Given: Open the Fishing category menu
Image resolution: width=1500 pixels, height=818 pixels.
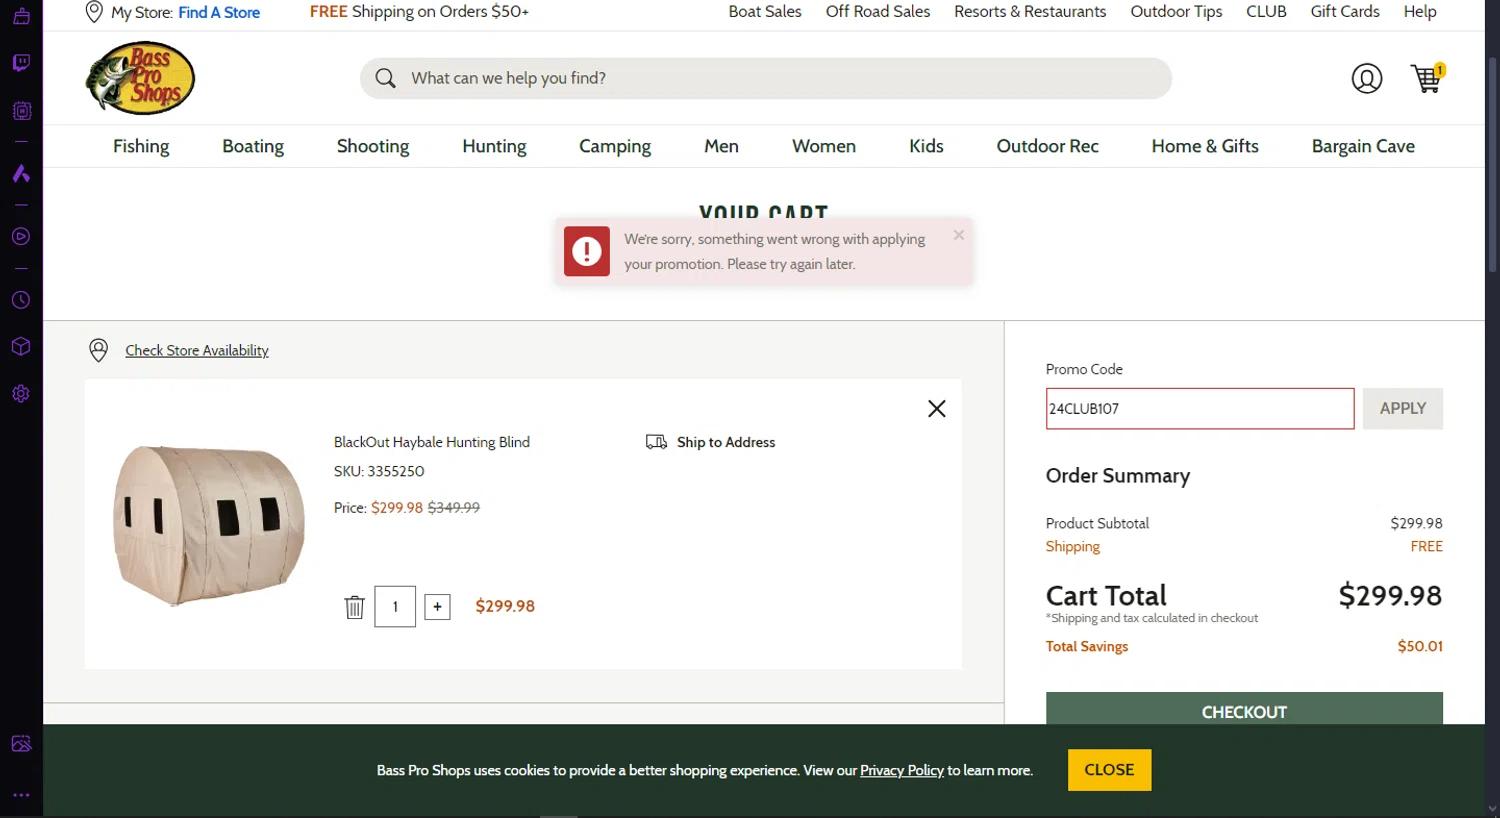Looking at the screenshot, I should coord(141,146).
